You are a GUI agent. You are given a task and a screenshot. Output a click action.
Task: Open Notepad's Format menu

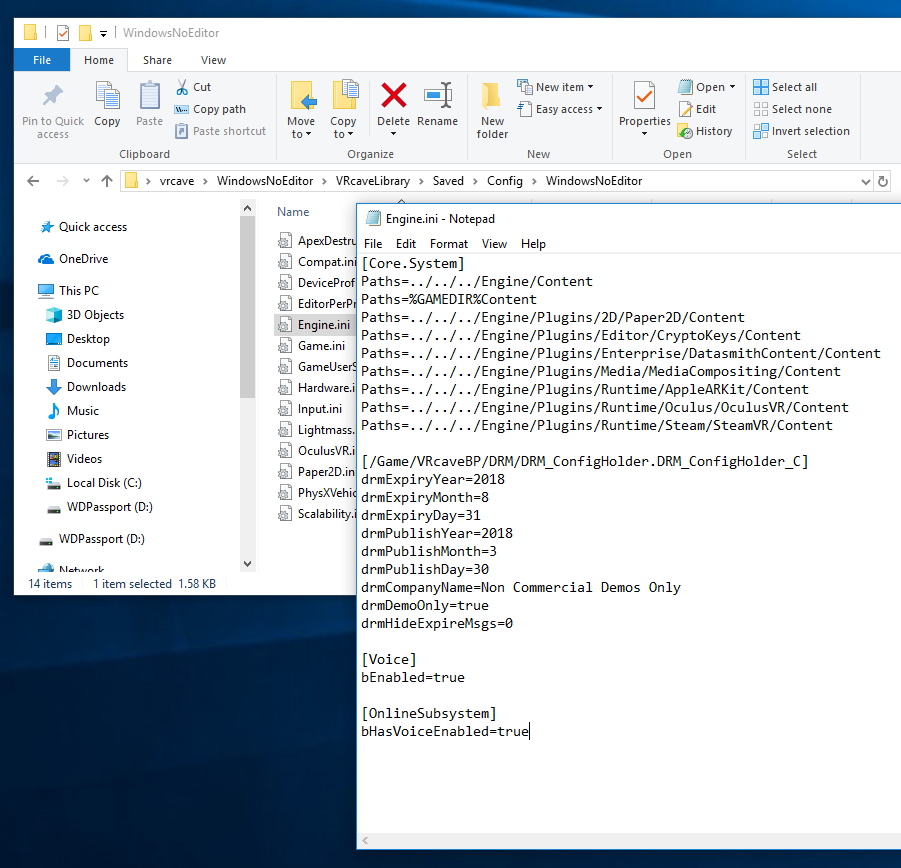[449, 243]
